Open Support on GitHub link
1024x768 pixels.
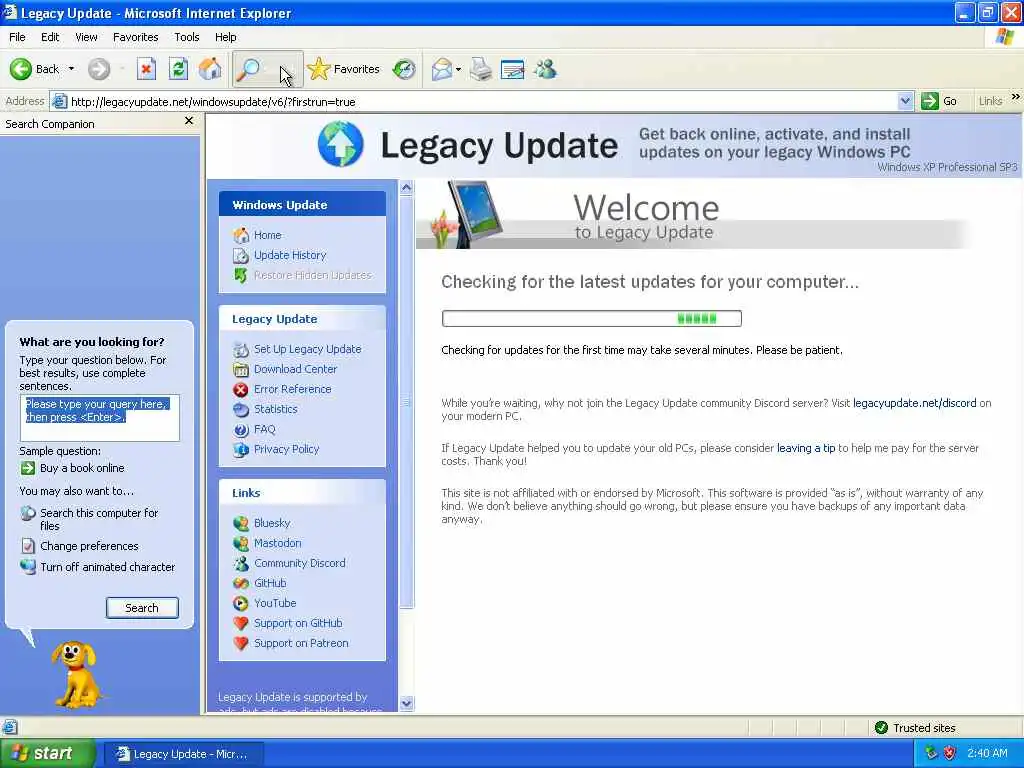(288, 623)
